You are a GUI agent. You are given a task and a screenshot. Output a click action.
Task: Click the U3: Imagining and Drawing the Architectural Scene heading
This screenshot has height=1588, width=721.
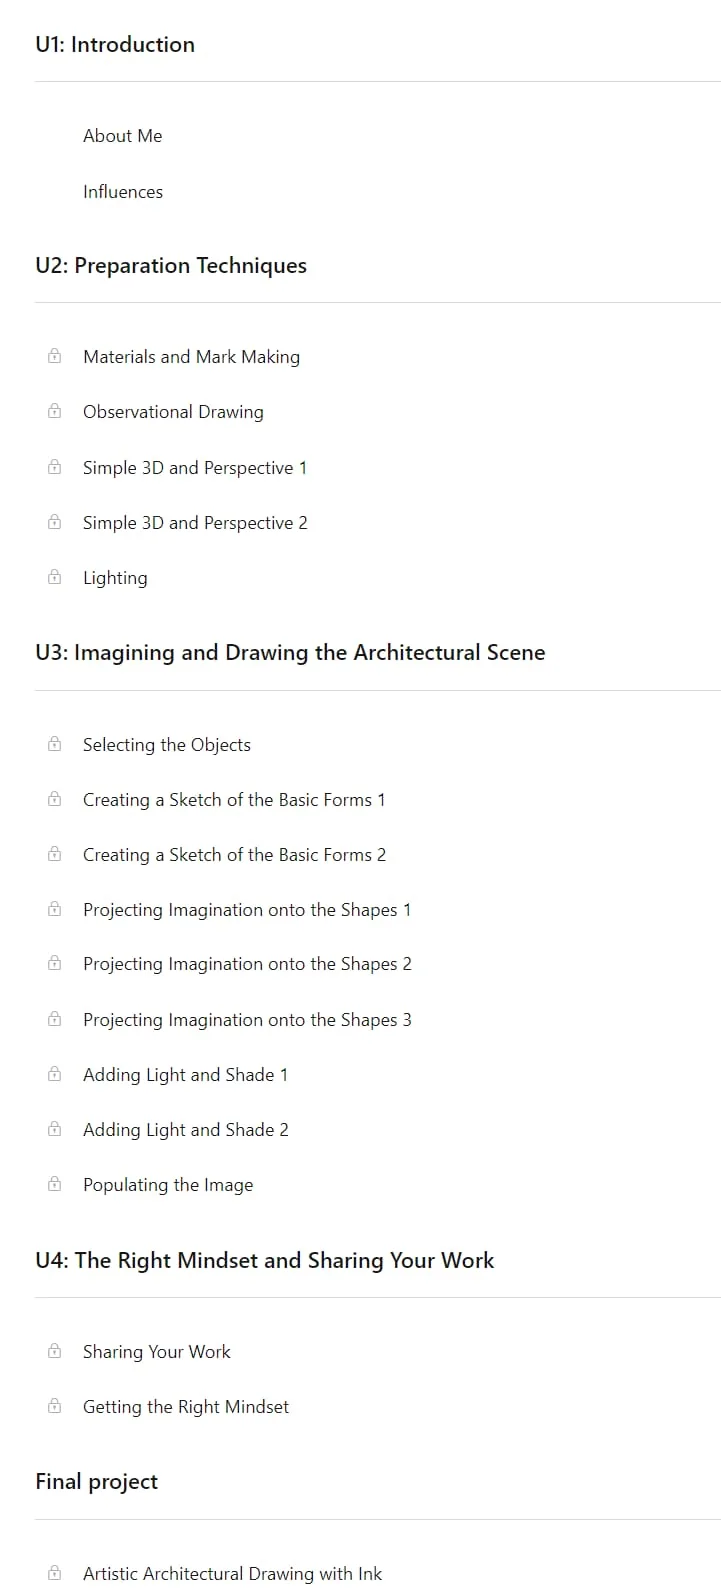pos(290,653)
